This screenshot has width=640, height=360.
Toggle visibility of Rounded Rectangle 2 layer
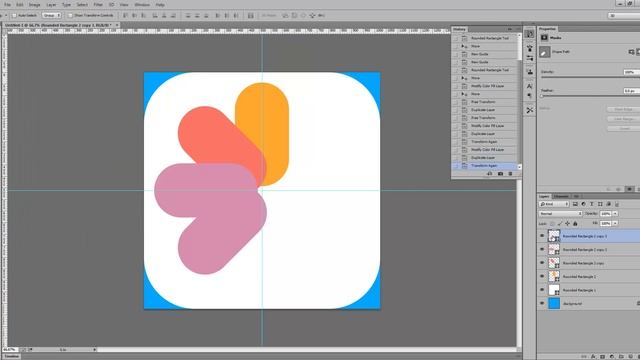click(x=542, y=276)
